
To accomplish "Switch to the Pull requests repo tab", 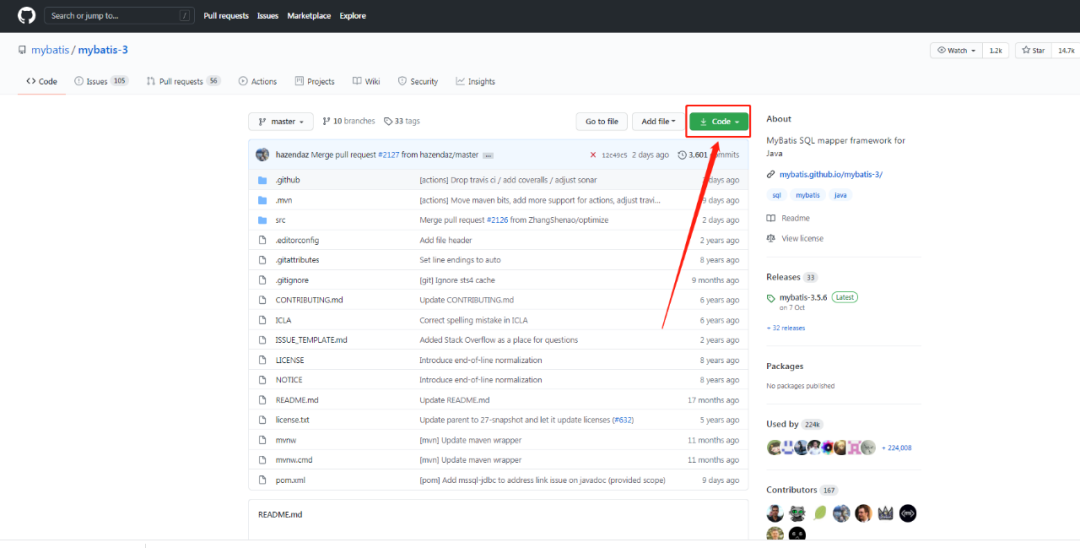I will 183,81.
